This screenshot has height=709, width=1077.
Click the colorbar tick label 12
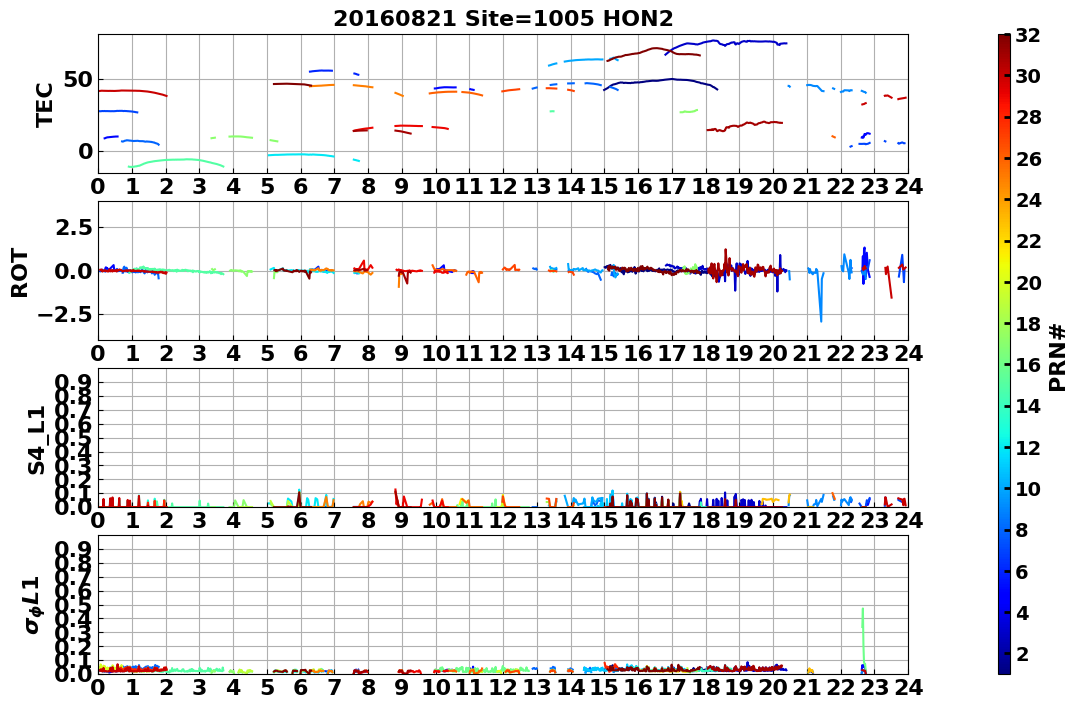pyautogui.click(x=1028, y=447)
